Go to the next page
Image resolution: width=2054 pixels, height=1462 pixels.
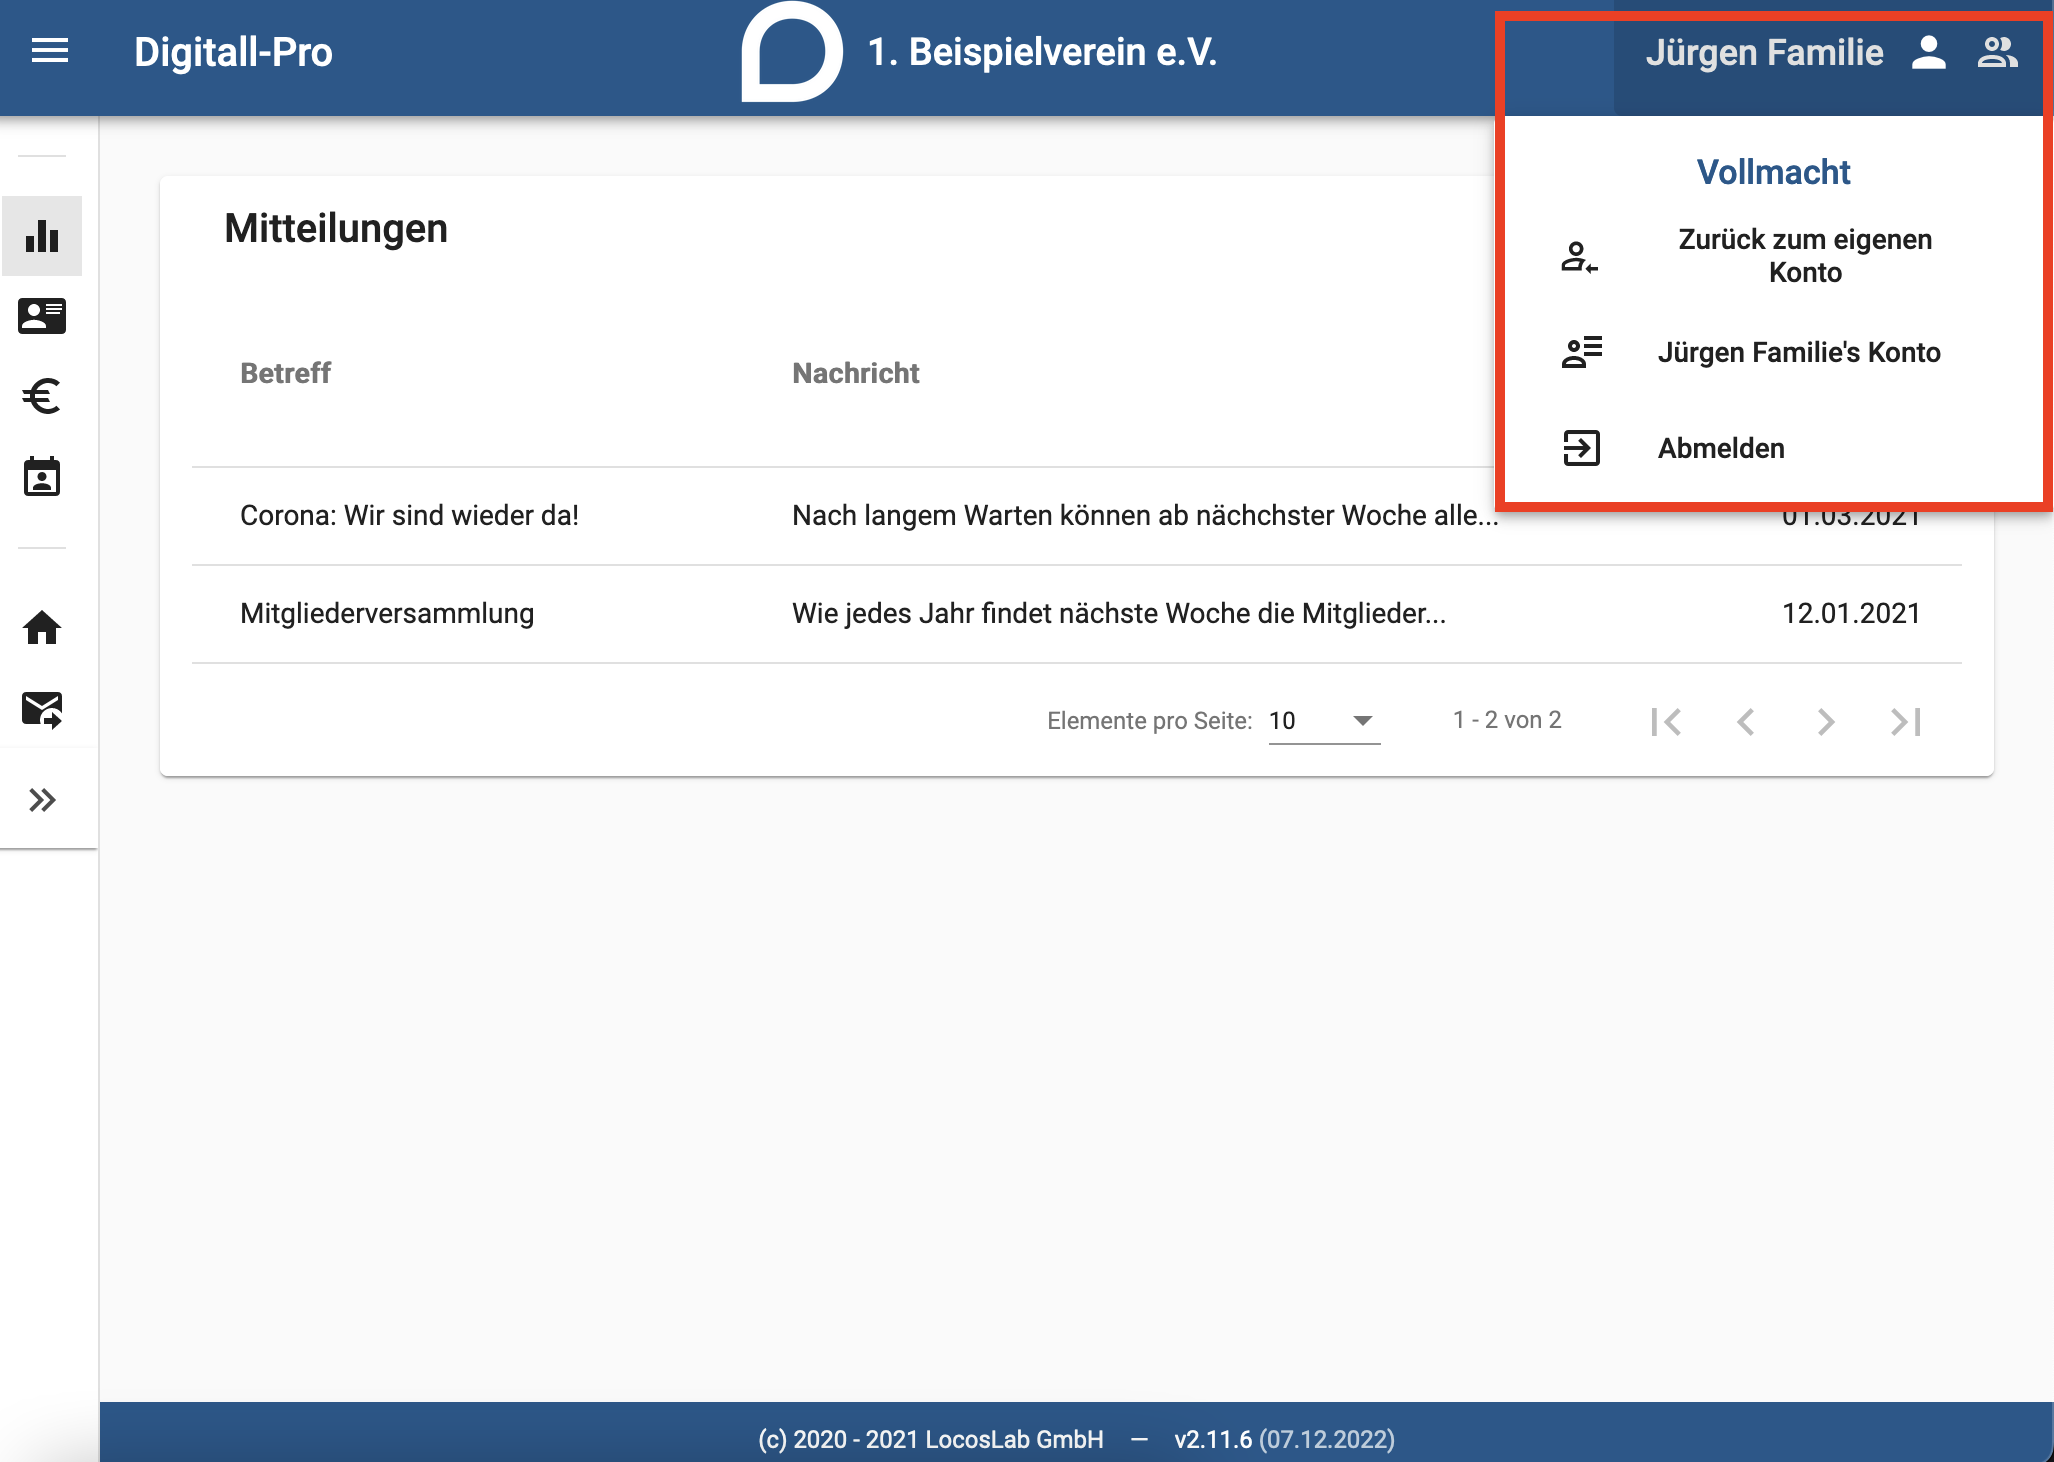click(1826, 721)
